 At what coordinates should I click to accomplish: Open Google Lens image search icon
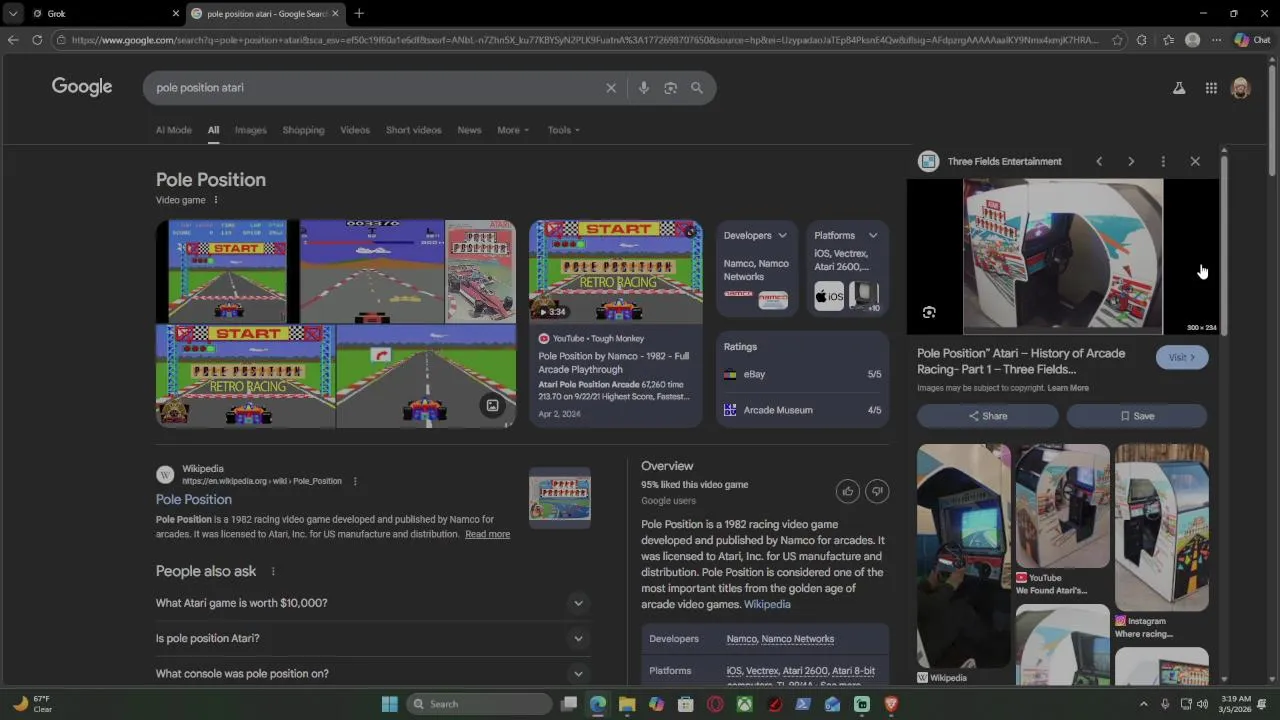(x=671, y=88)
